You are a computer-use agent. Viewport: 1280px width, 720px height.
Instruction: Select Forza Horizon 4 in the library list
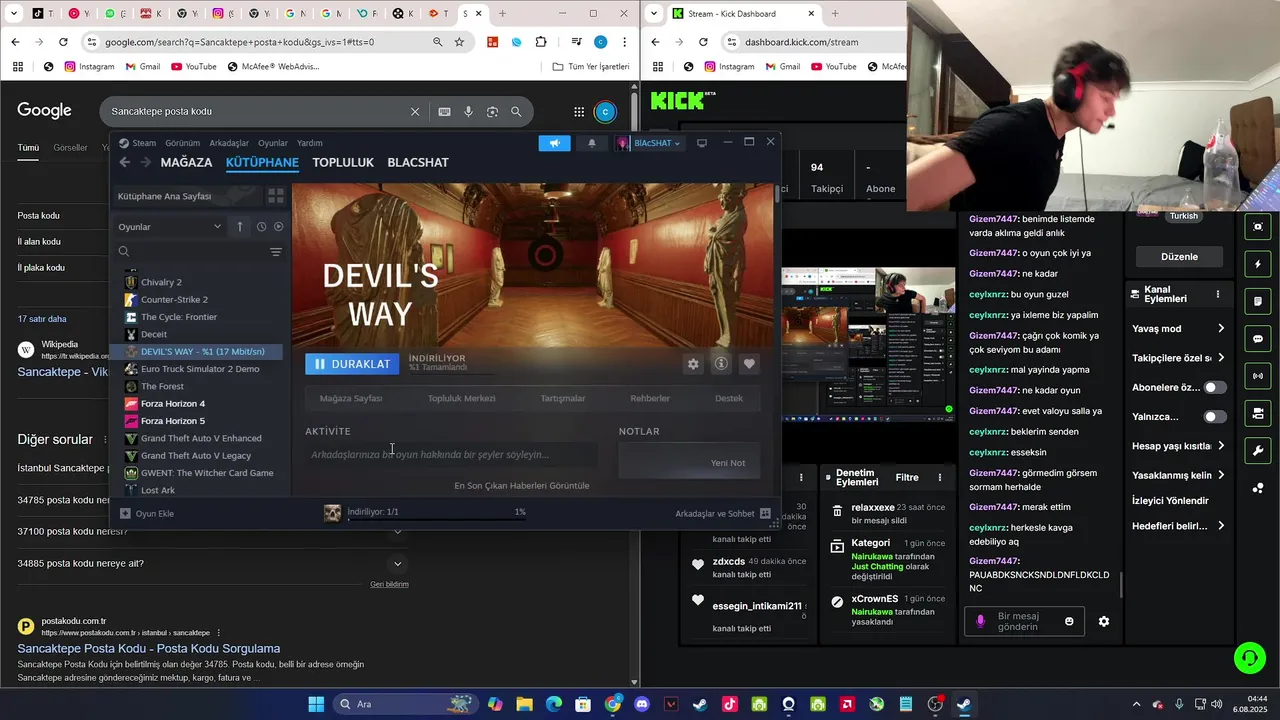pyautogui.click(x=172, y=404)
